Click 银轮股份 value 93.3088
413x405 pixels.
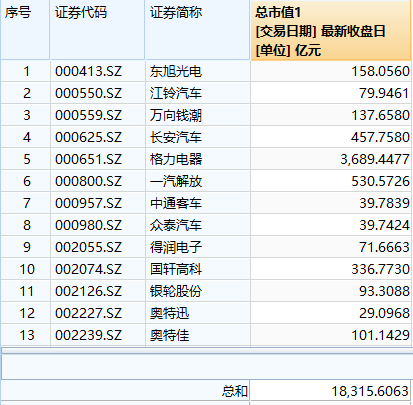[x=331, y=291]
